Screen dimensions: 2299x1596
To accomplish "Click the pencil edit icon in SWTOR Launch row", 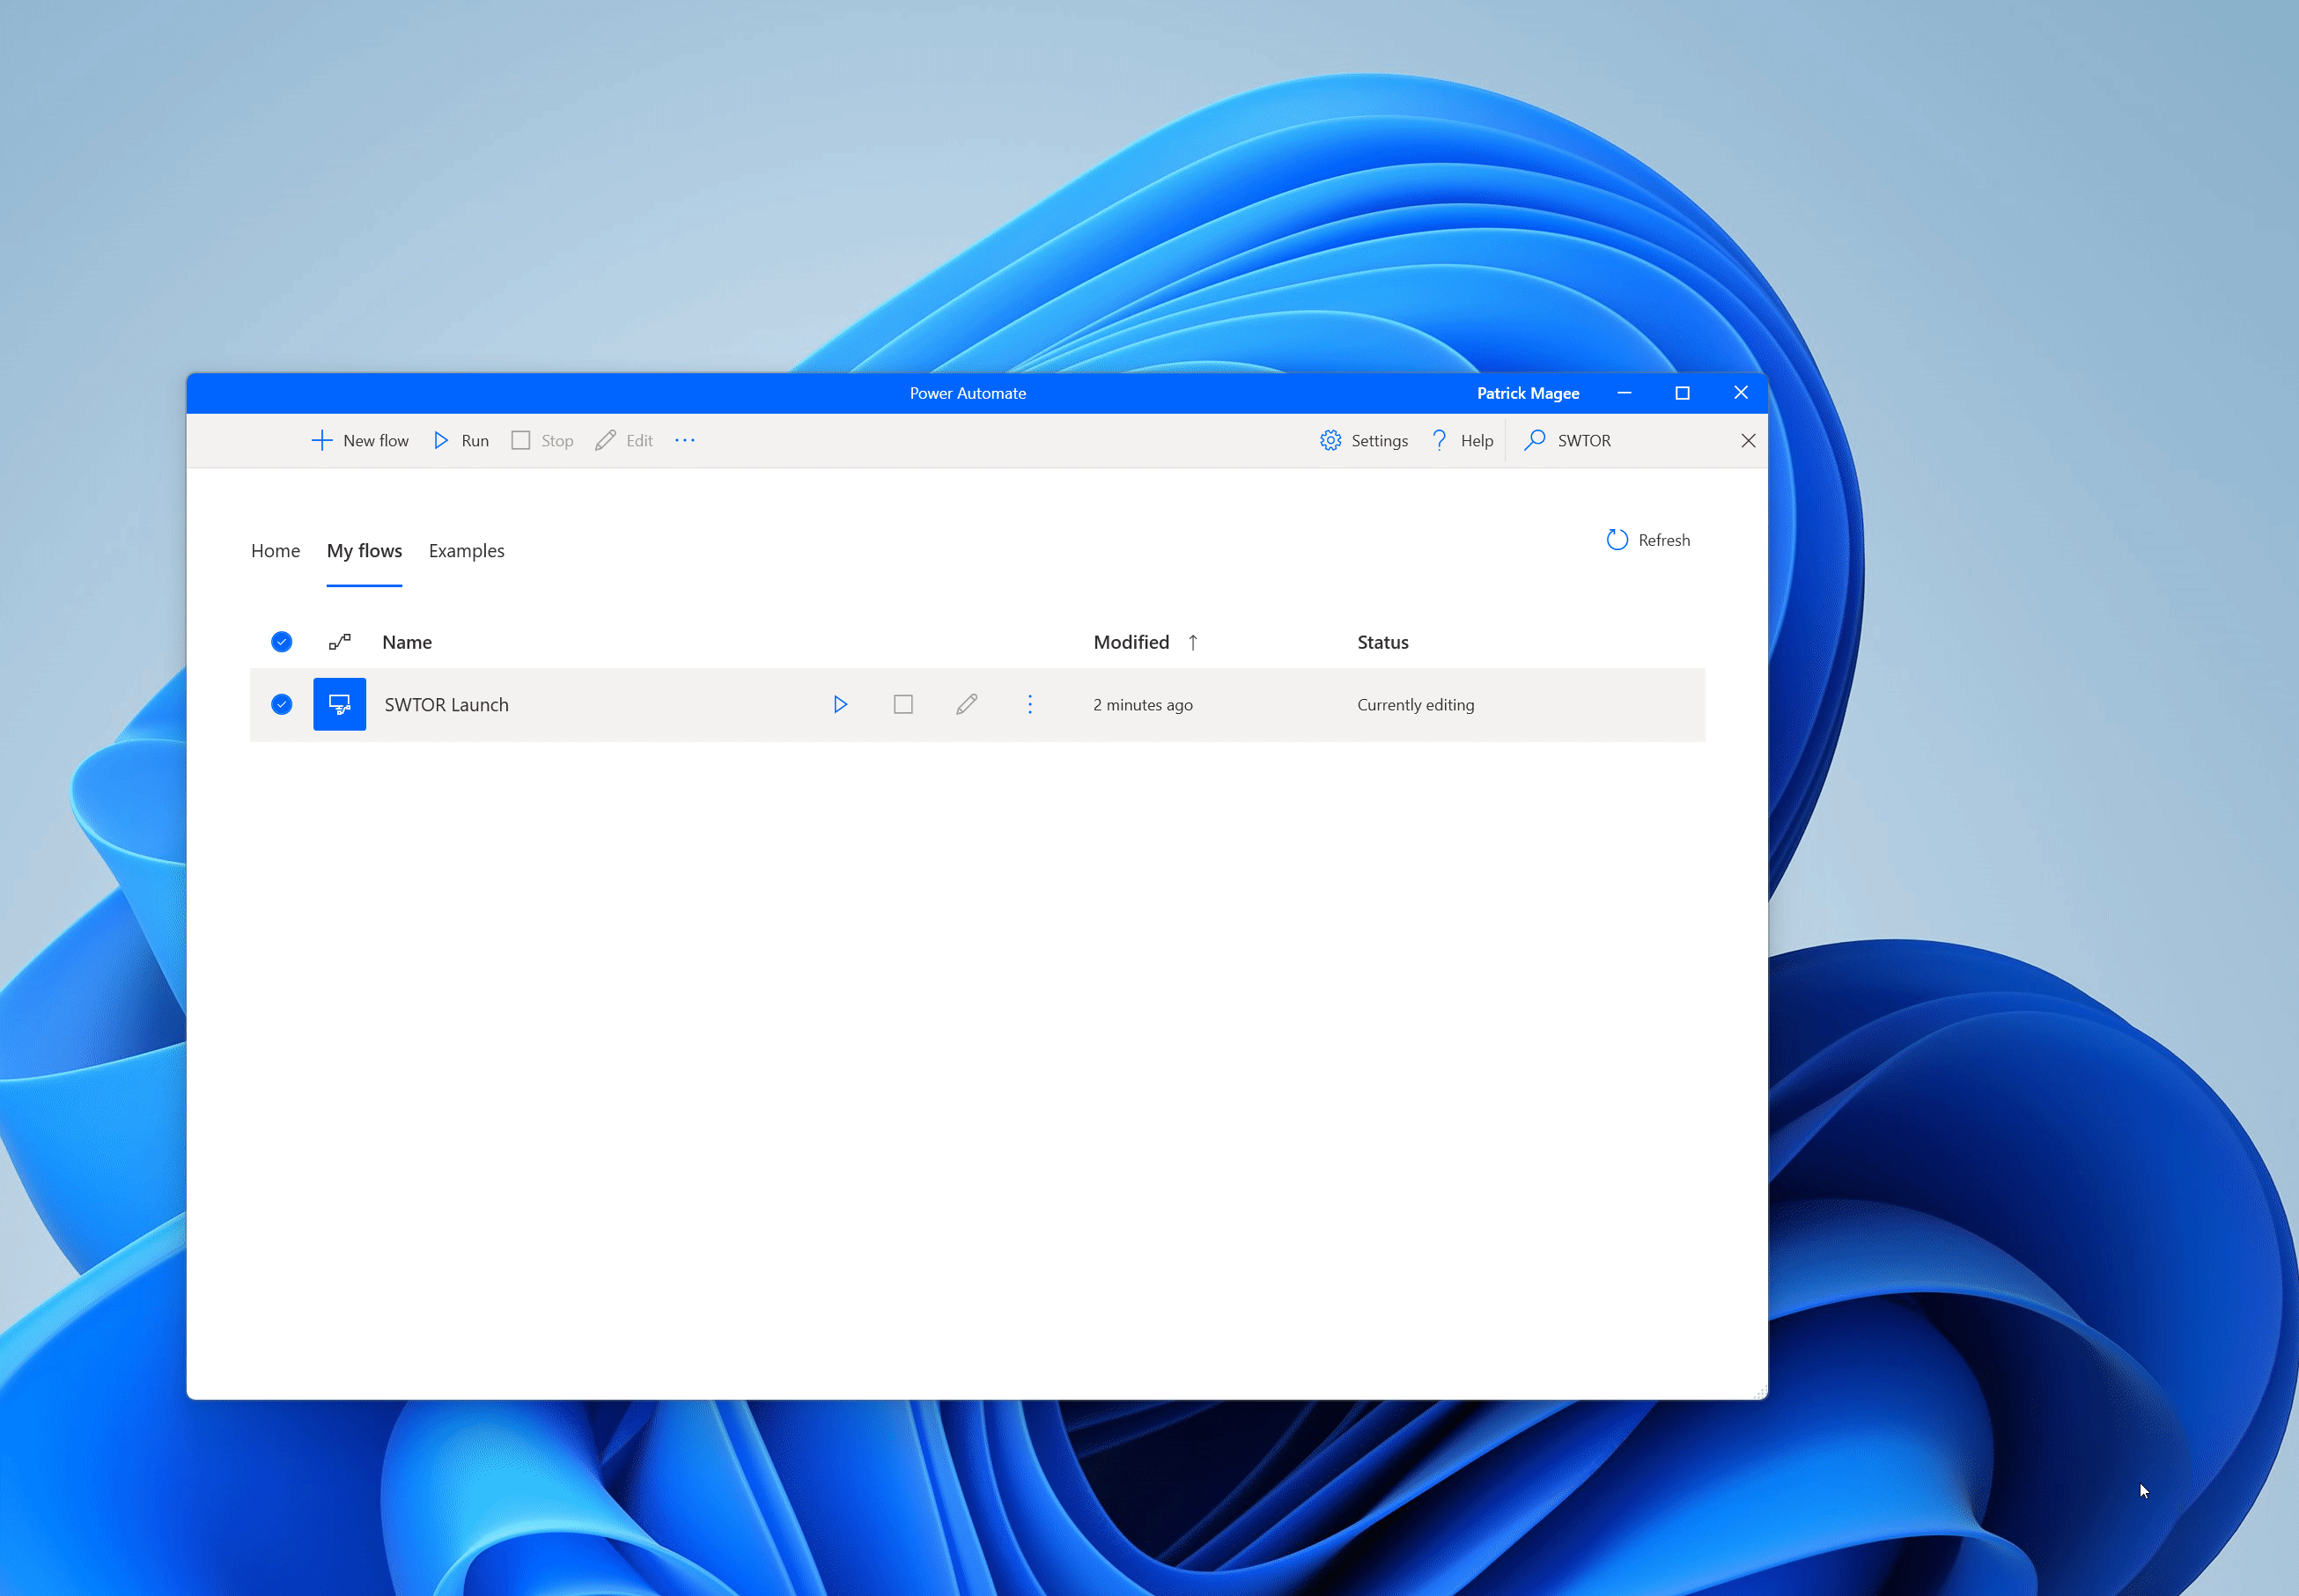I will [966, 705].
